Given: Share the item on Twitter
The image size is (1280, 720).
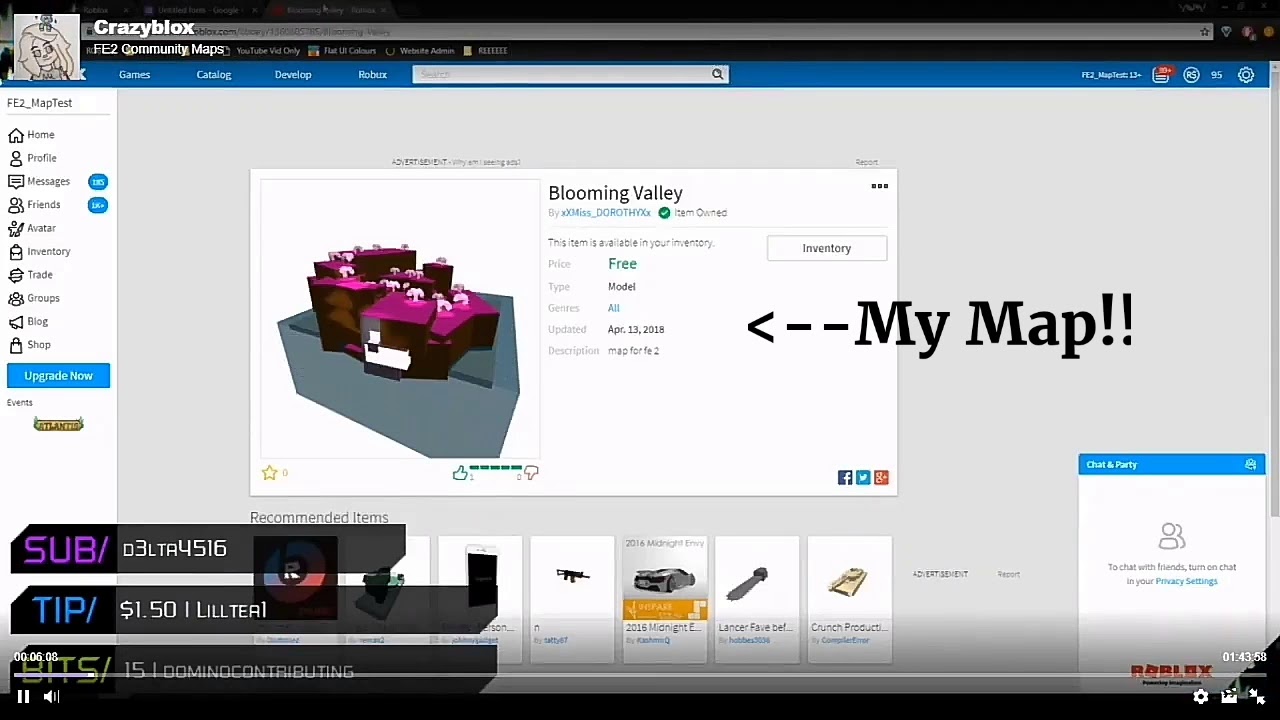Looking at the screenshot, I should pos(863,478).
